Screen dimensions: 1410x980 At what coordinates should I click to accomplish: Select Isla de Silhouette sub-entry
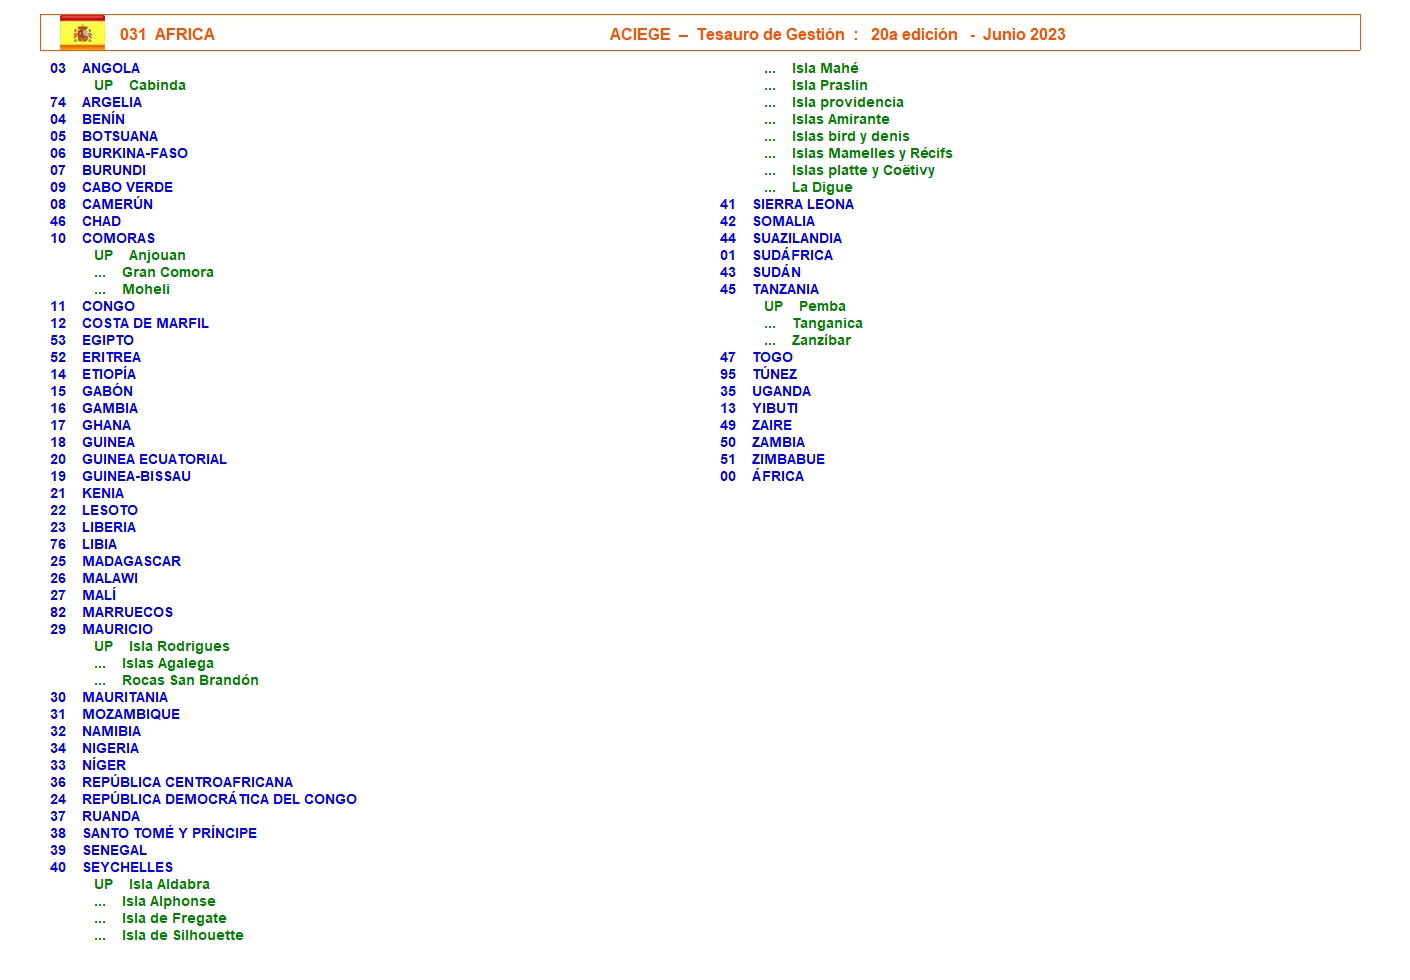pos(182,935)
